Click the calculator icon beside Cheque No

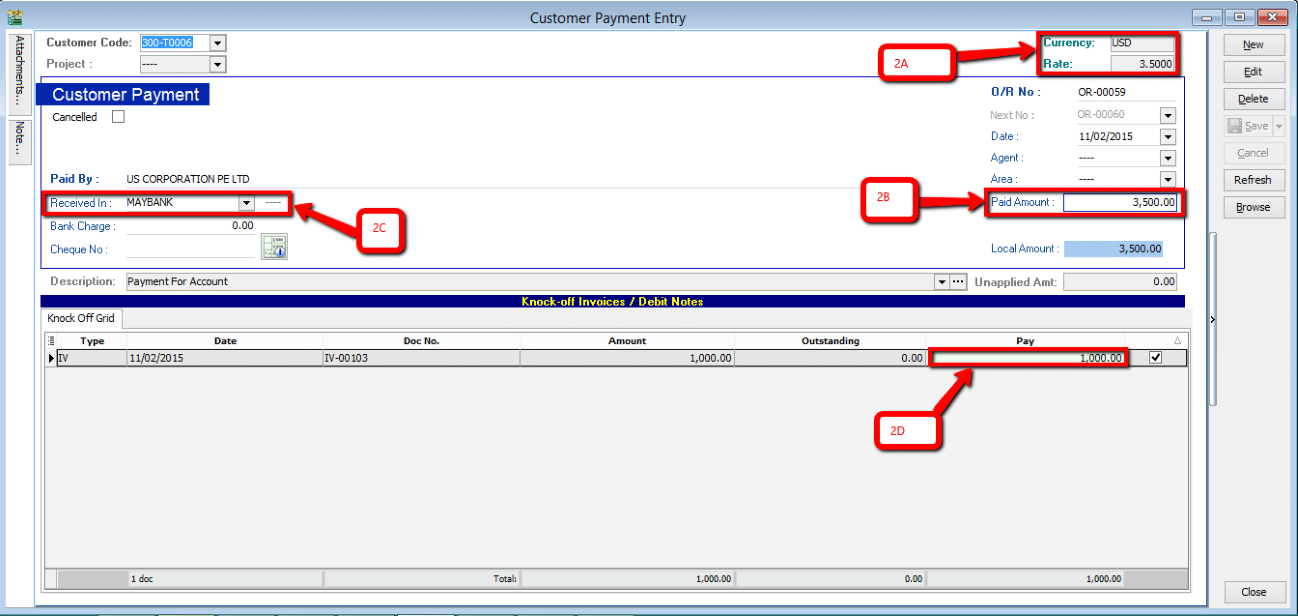tap(274, 247)
